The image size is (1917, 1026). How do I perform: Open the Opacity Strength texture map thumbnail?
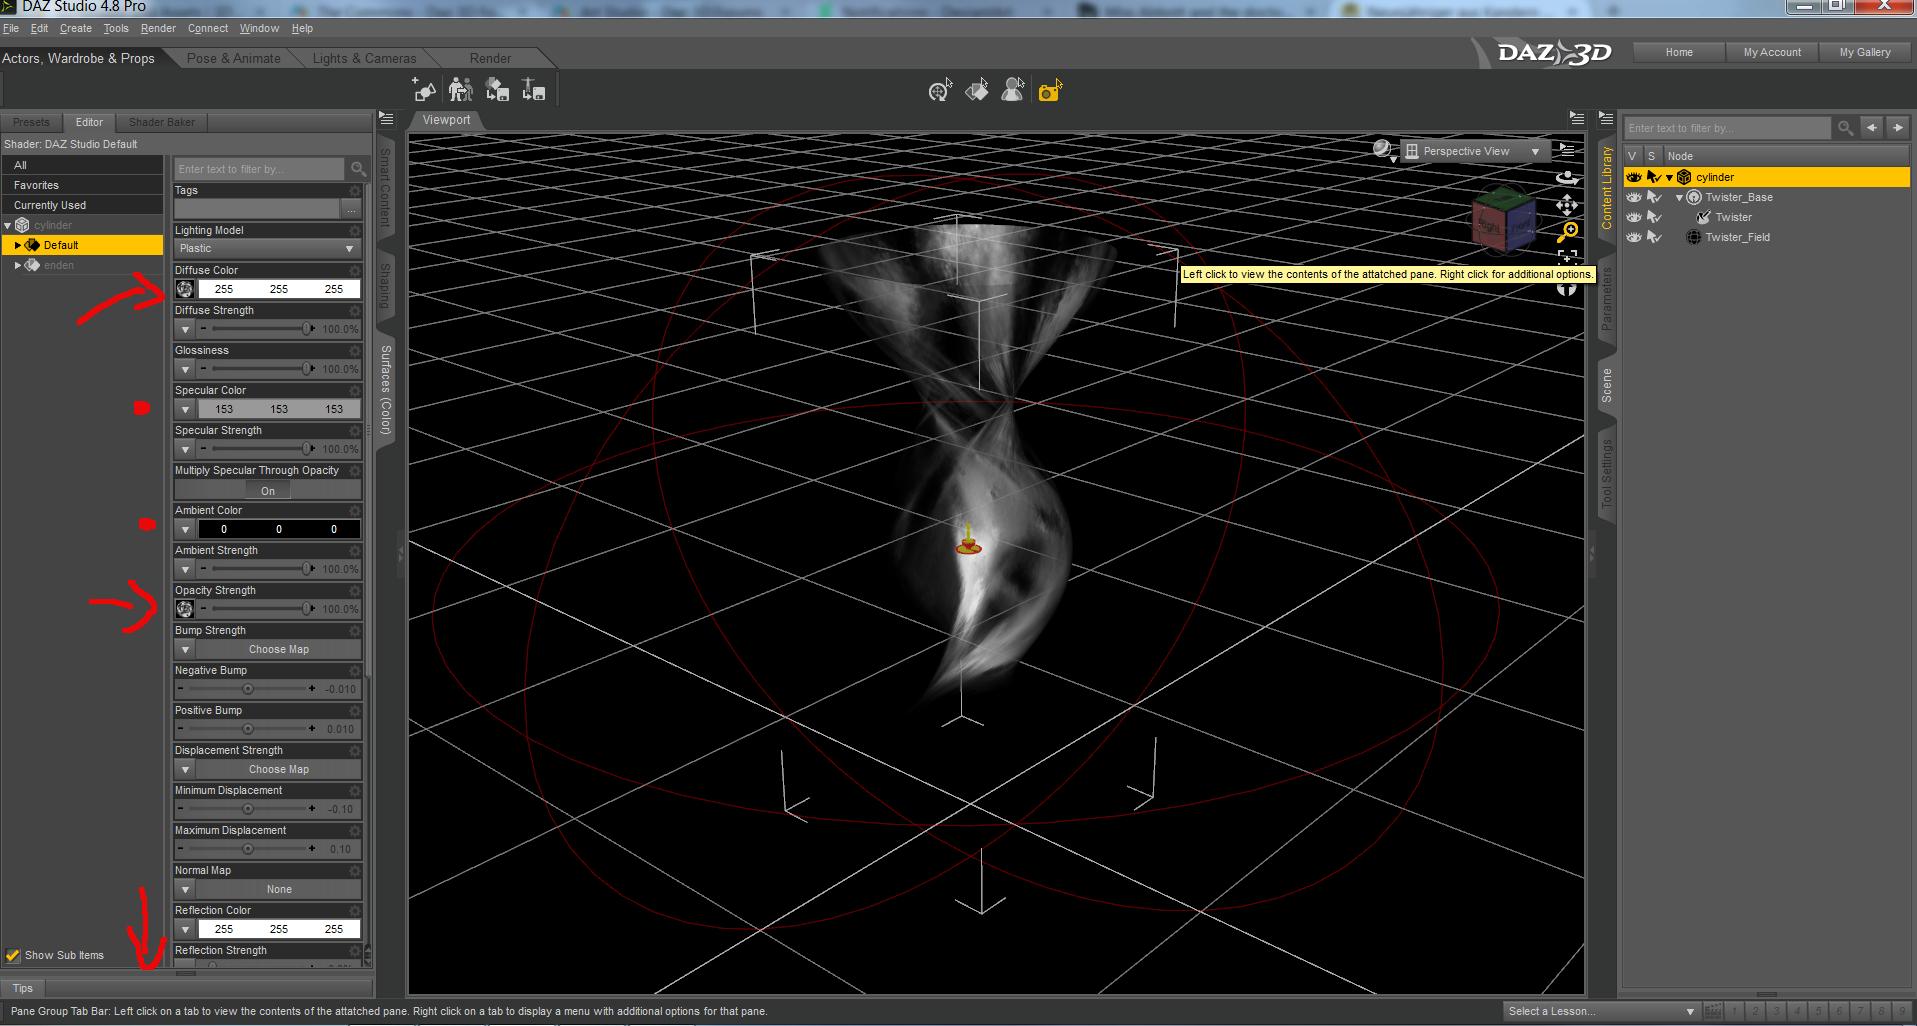pyautogui.click(x=185, y=609)
